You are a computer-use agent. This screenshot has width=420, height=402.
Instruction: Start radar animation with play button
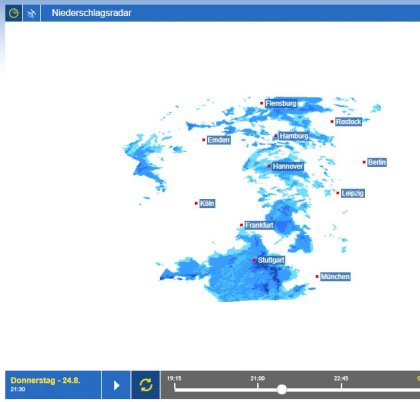point(116,385)
